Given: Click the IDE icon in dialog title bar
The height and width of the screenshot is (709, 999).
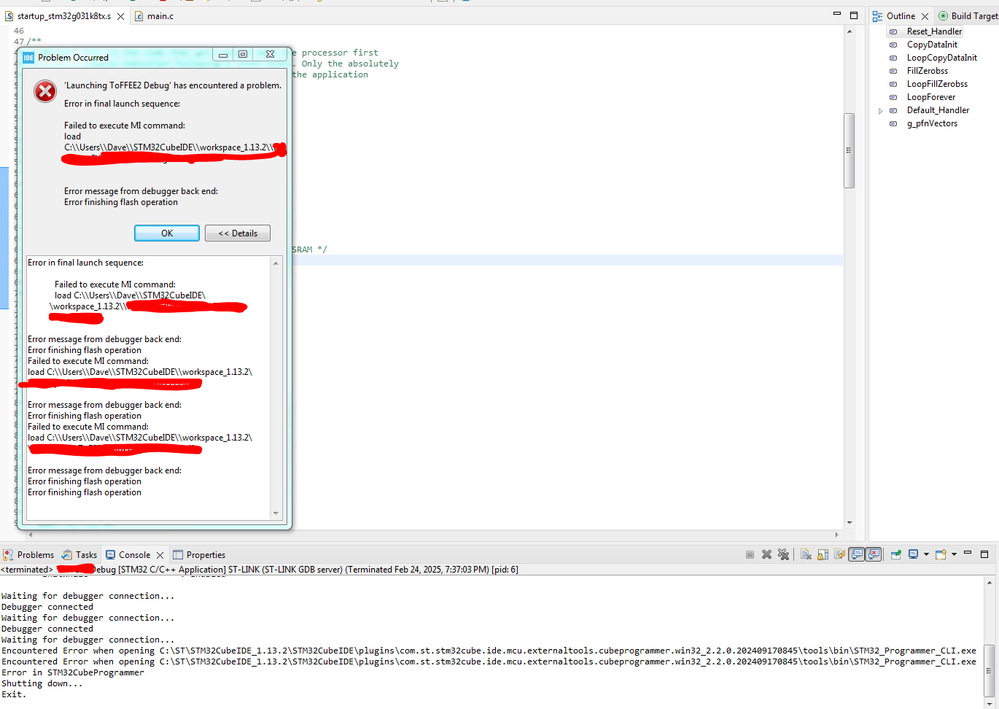Looking at the screenshot, I should 28,57.
